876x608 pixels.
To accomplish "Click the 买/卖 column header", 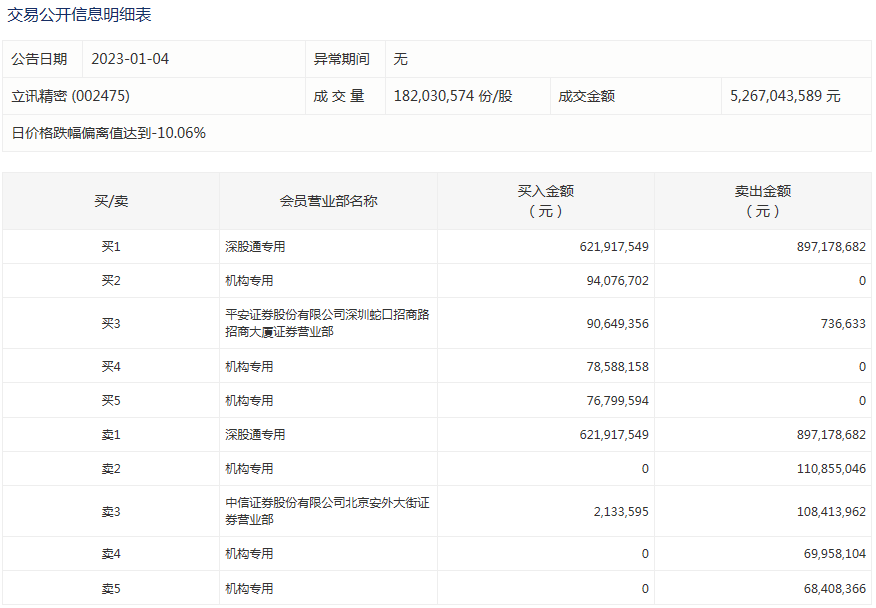I will pos(111,201).
